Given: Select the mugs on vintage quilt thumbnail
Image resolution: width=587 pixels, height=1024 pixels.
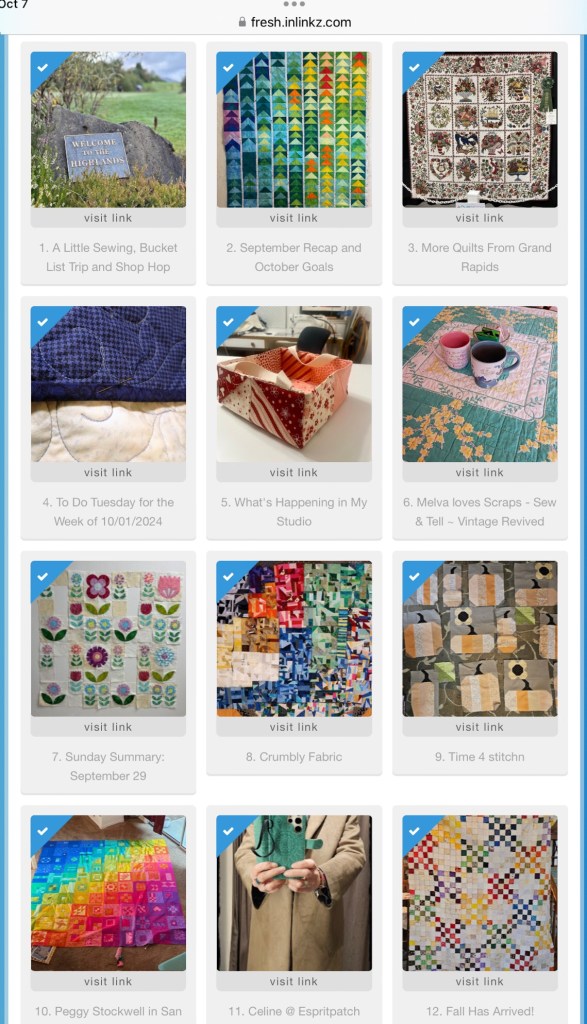Looking at the screenshot, I should click(x=480, y=384).
